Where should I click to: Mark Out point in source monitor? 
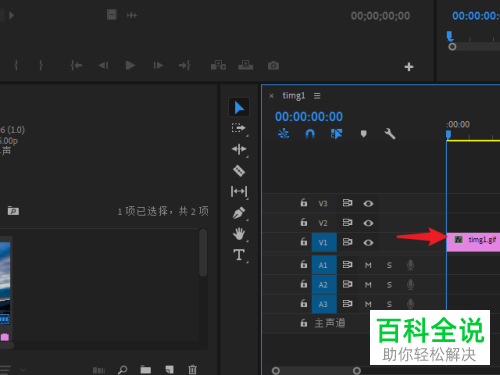(x=41, y=65)
